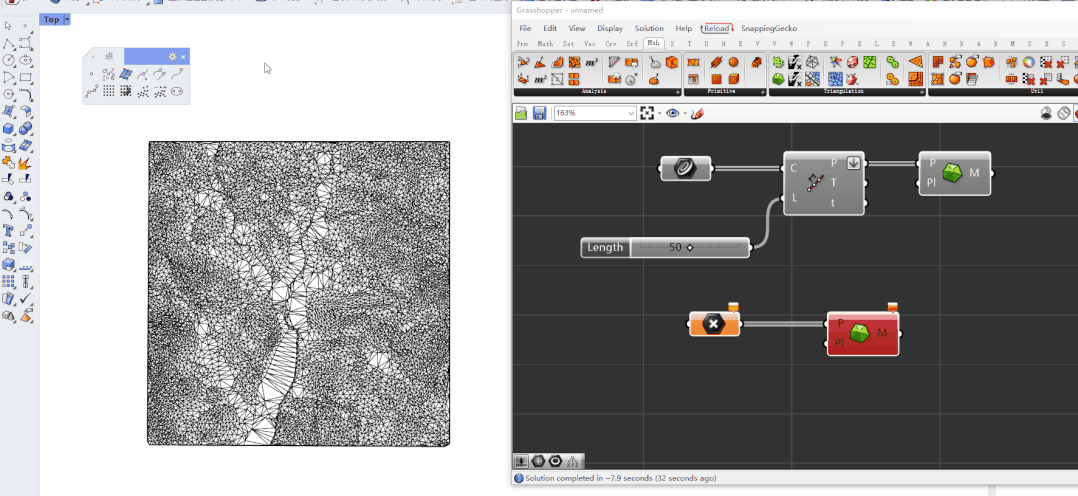Screen dimensions: 1078x496
Task: Click the reverse arrow badge on Divide Length P output
Action: click(x=853, y=163)
